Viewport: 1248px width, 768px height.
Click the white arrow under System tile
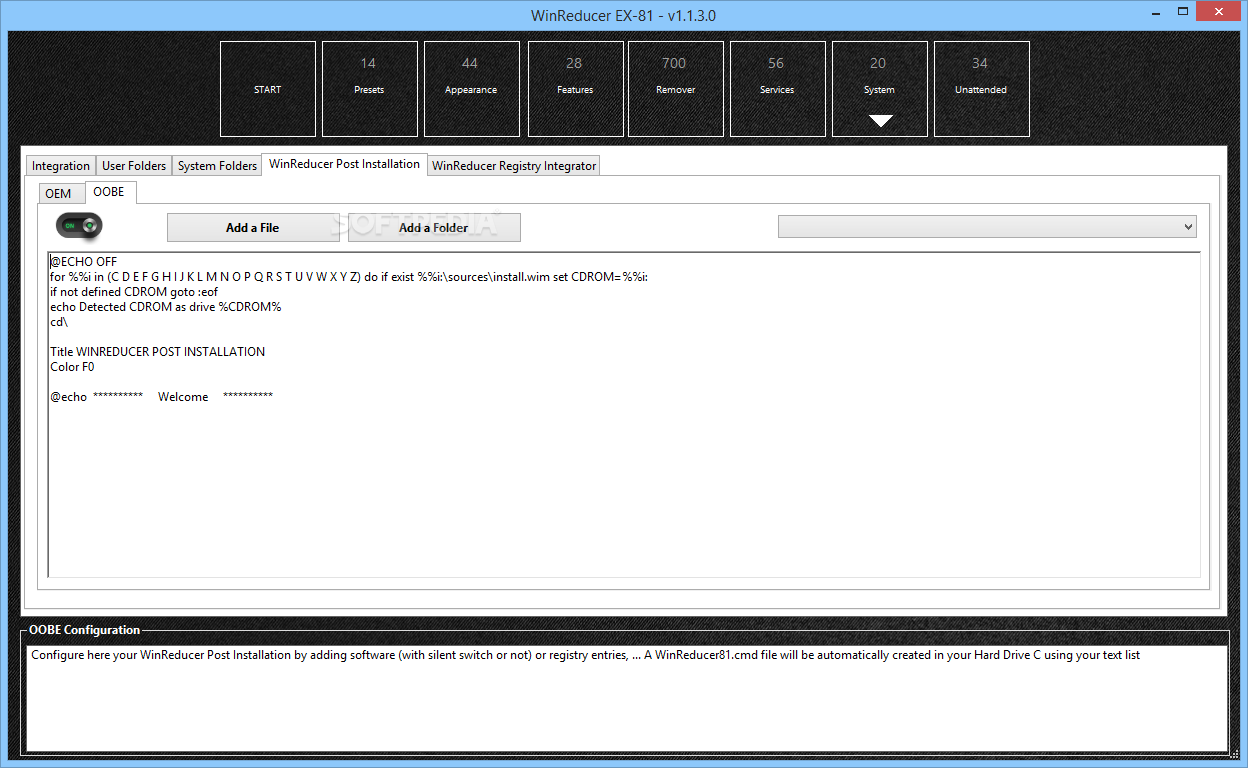coord(880,122)
